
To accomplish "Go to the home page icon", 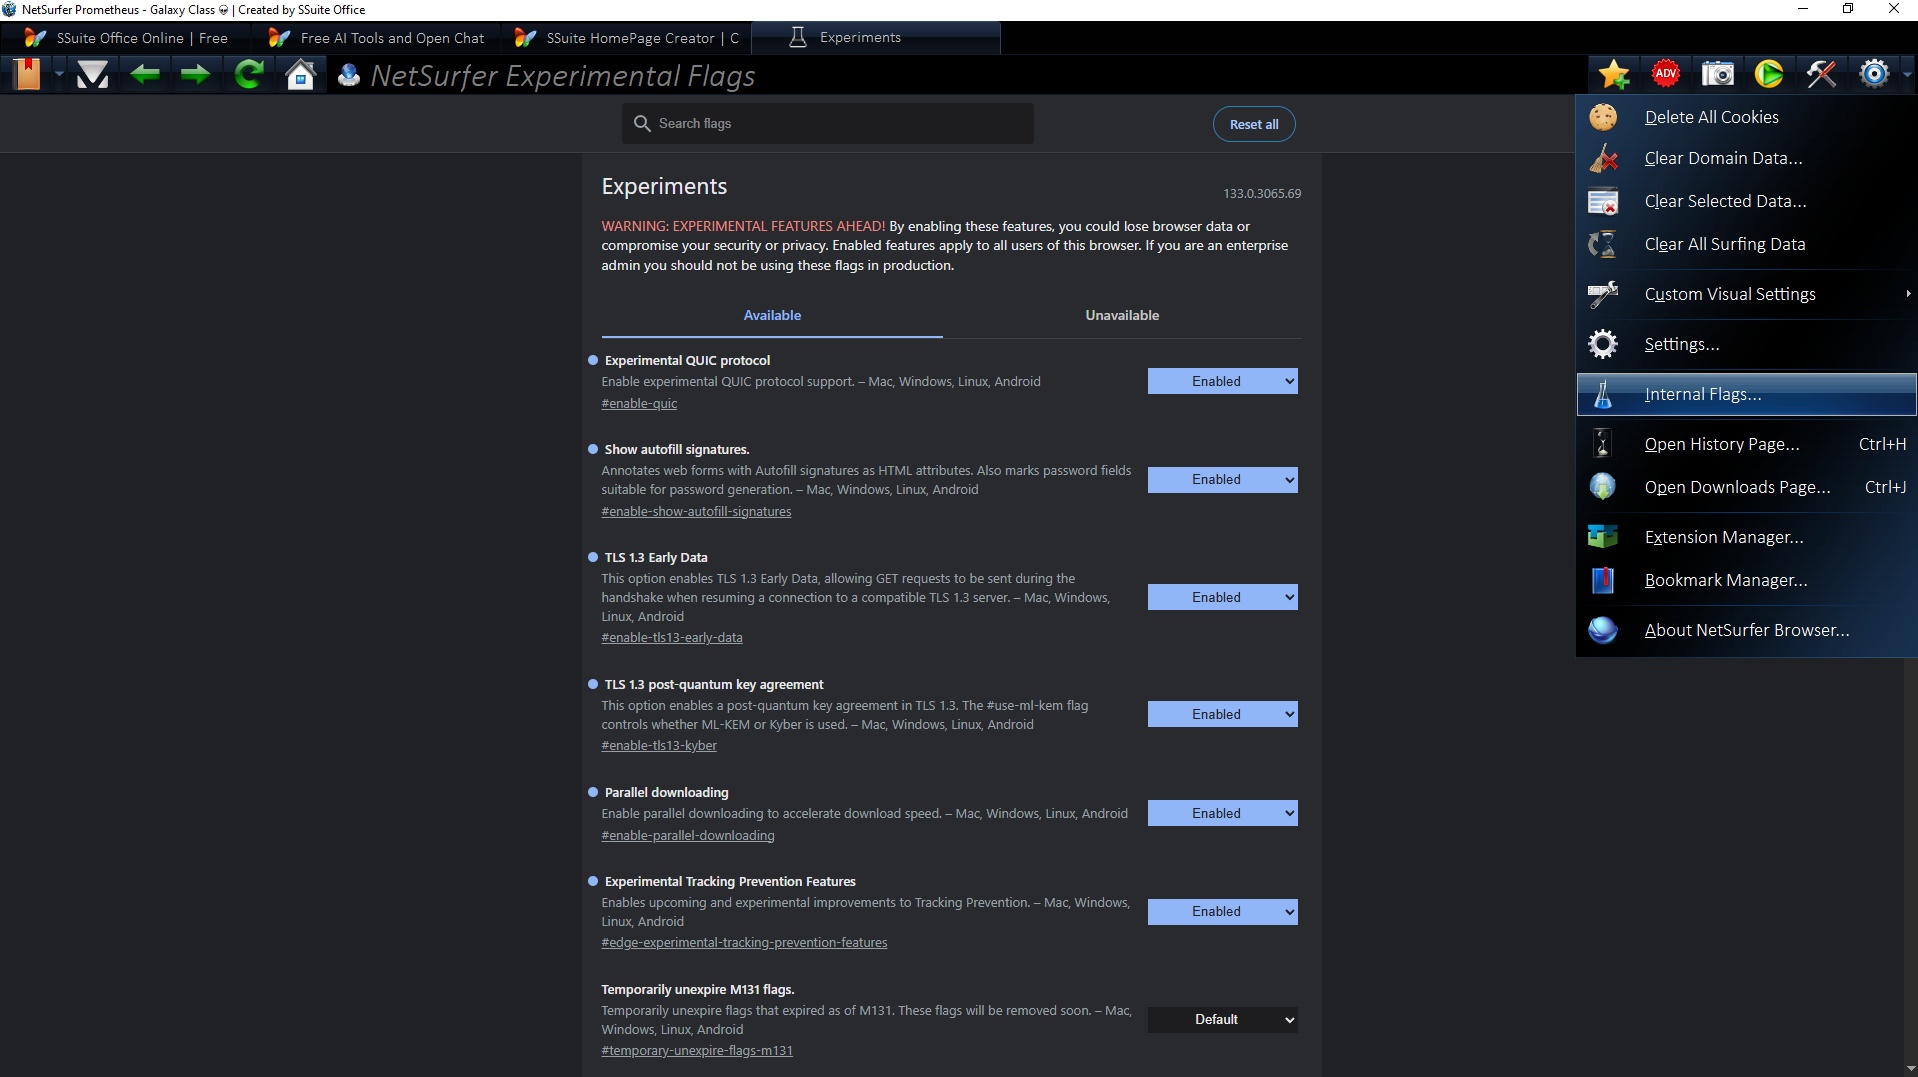I will [x=300, y=74].
